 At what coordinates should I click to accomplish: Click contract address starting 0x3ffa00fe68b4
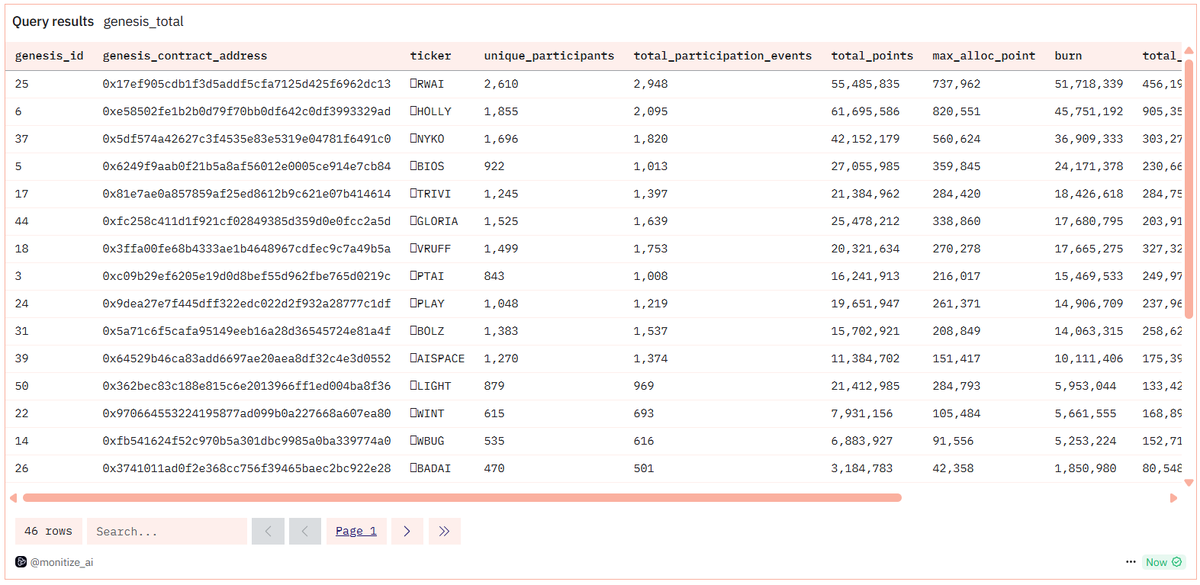(x=247, y=248)
